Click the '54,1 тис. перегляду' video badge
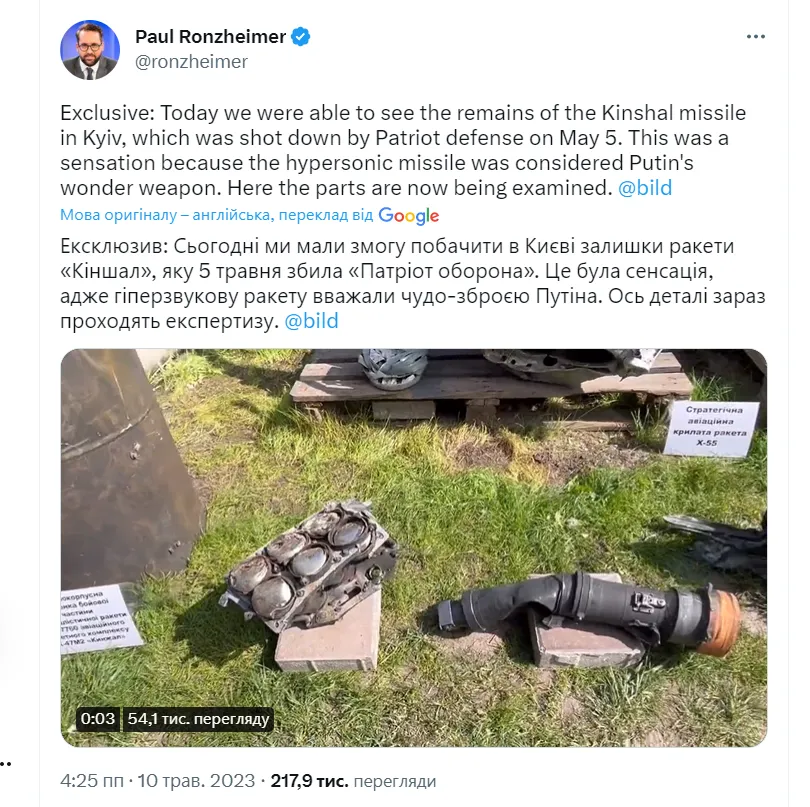Image resolution: width=810 pixels, height=807 pixels. [x=198, y=719]
